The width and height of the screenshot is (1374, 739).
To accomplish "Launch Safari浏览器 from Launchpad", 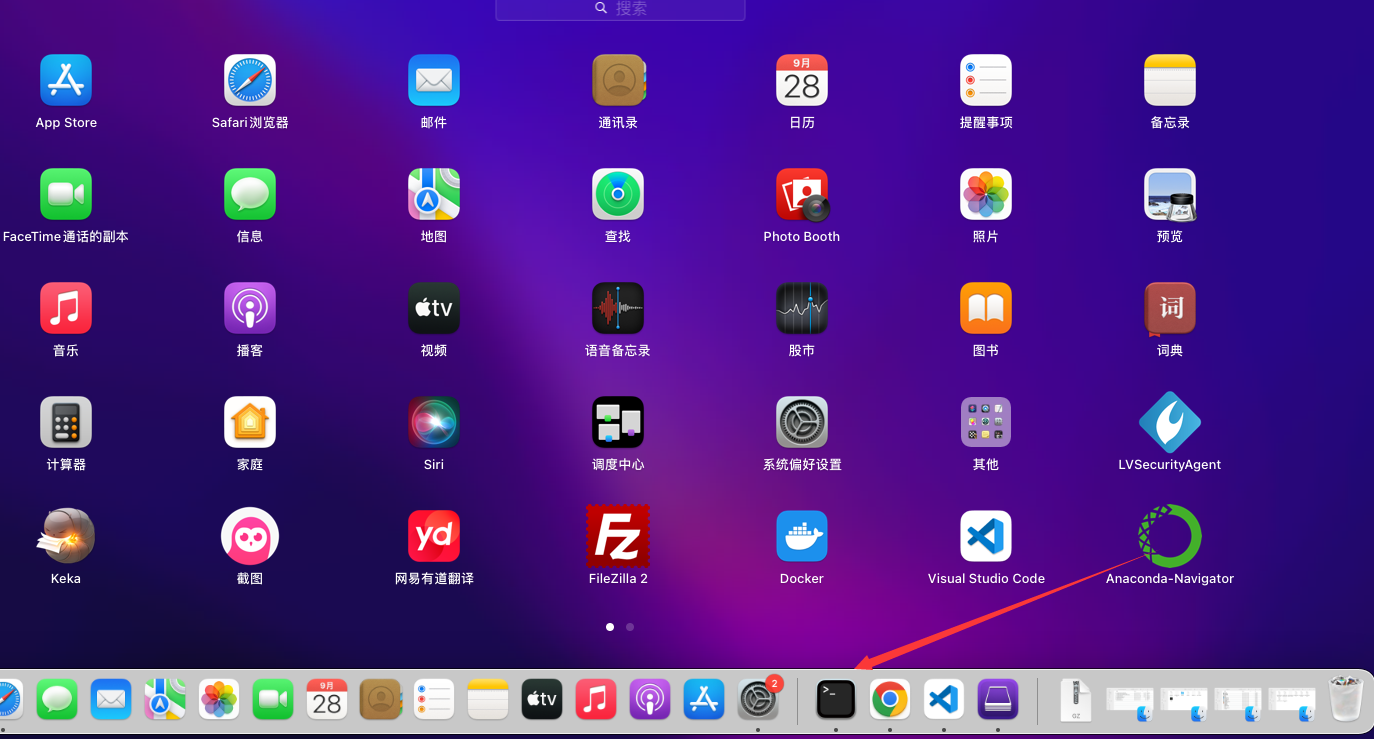I will pyautogui.click(x=250, y=80).
